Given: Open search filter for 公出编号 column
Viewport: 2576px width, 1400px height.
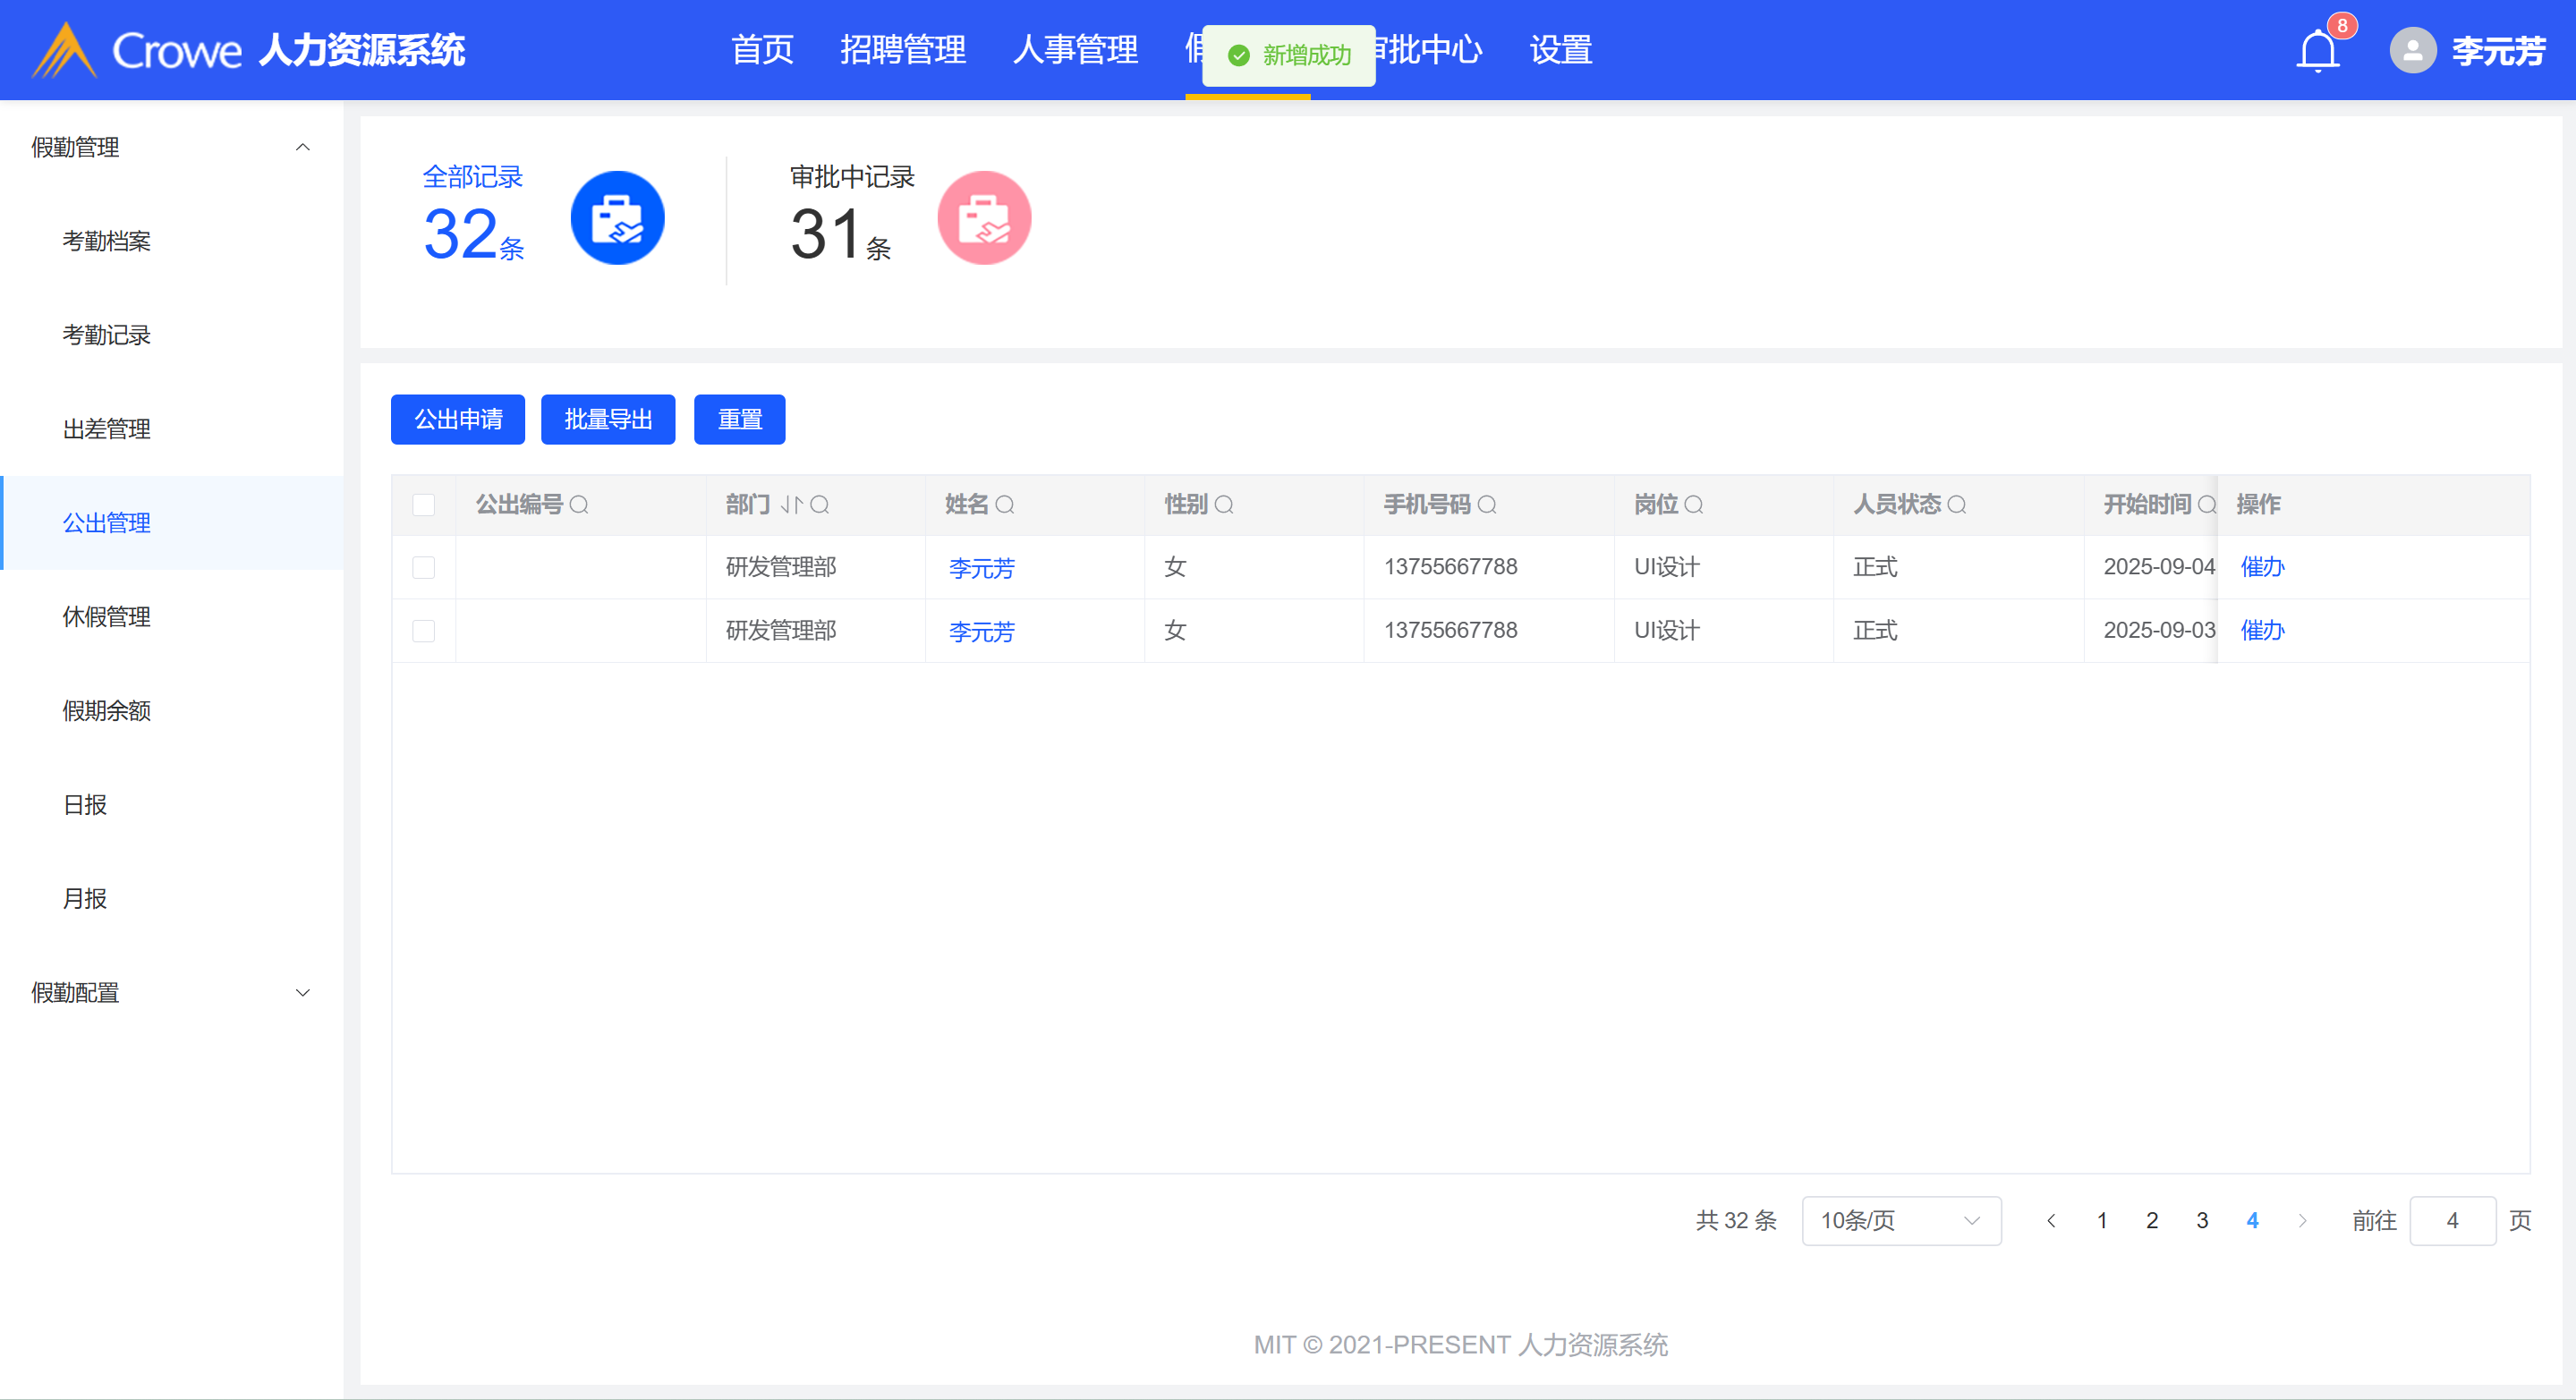Looking at the screenshot, I should (x=579, y=505).
